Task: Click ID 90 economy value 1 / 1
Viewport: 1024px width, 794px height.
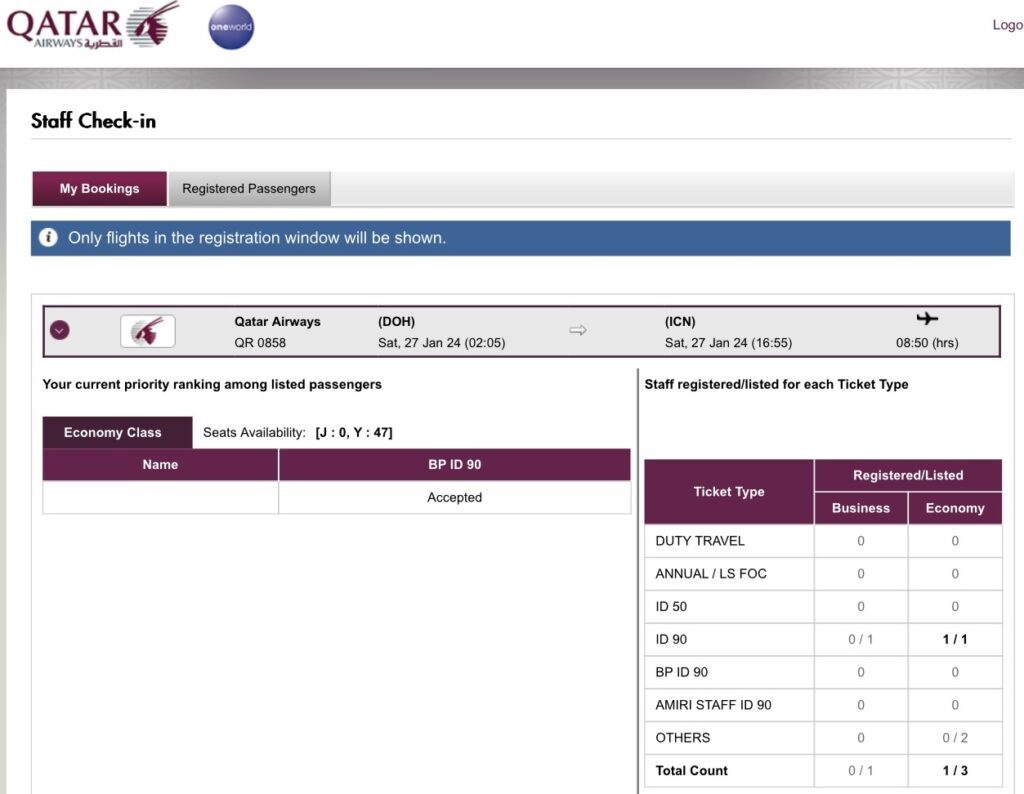Action: click(x=955, y=639)
